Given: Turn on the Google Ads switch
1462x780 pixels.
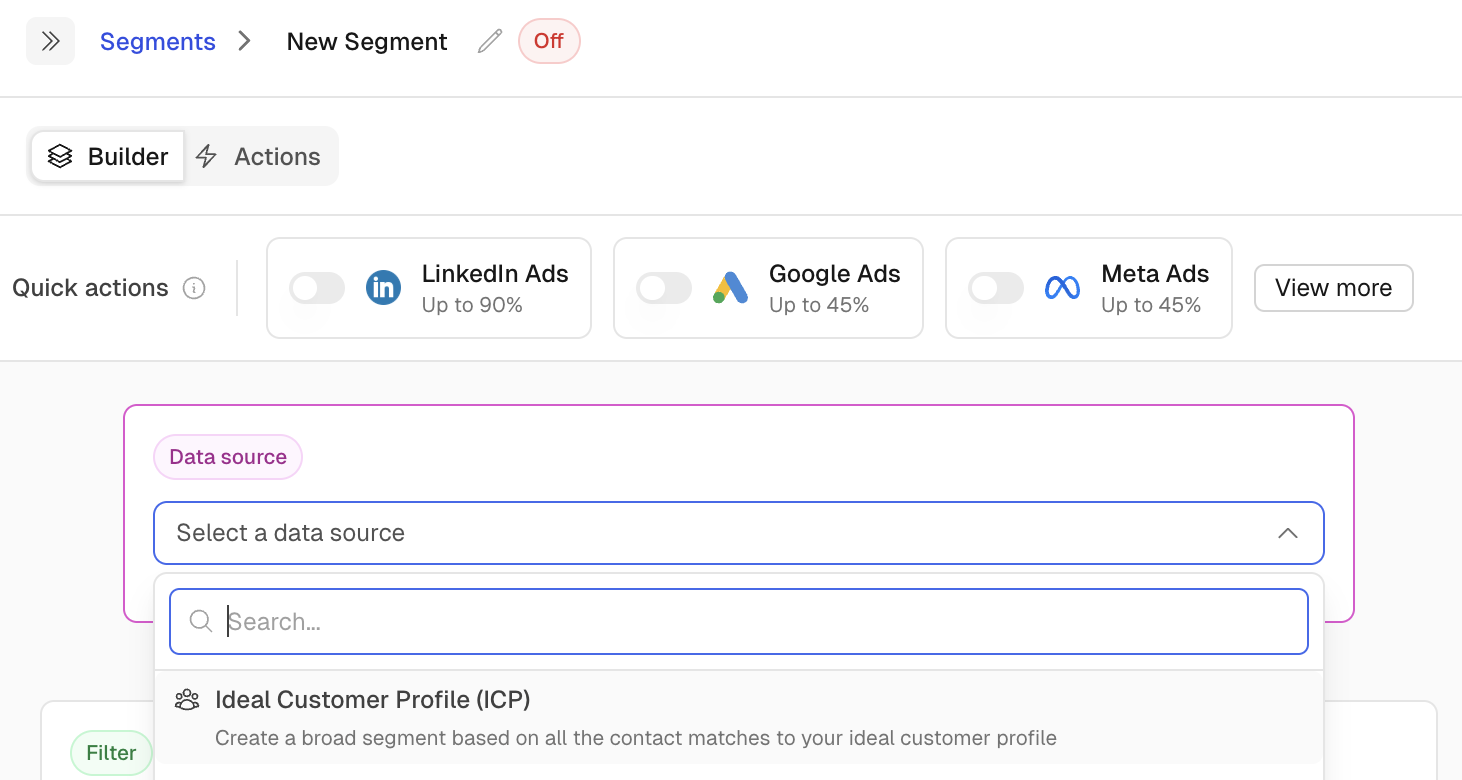Looking at the screenshot, I should pyautogui.click(x=664, y=288).
